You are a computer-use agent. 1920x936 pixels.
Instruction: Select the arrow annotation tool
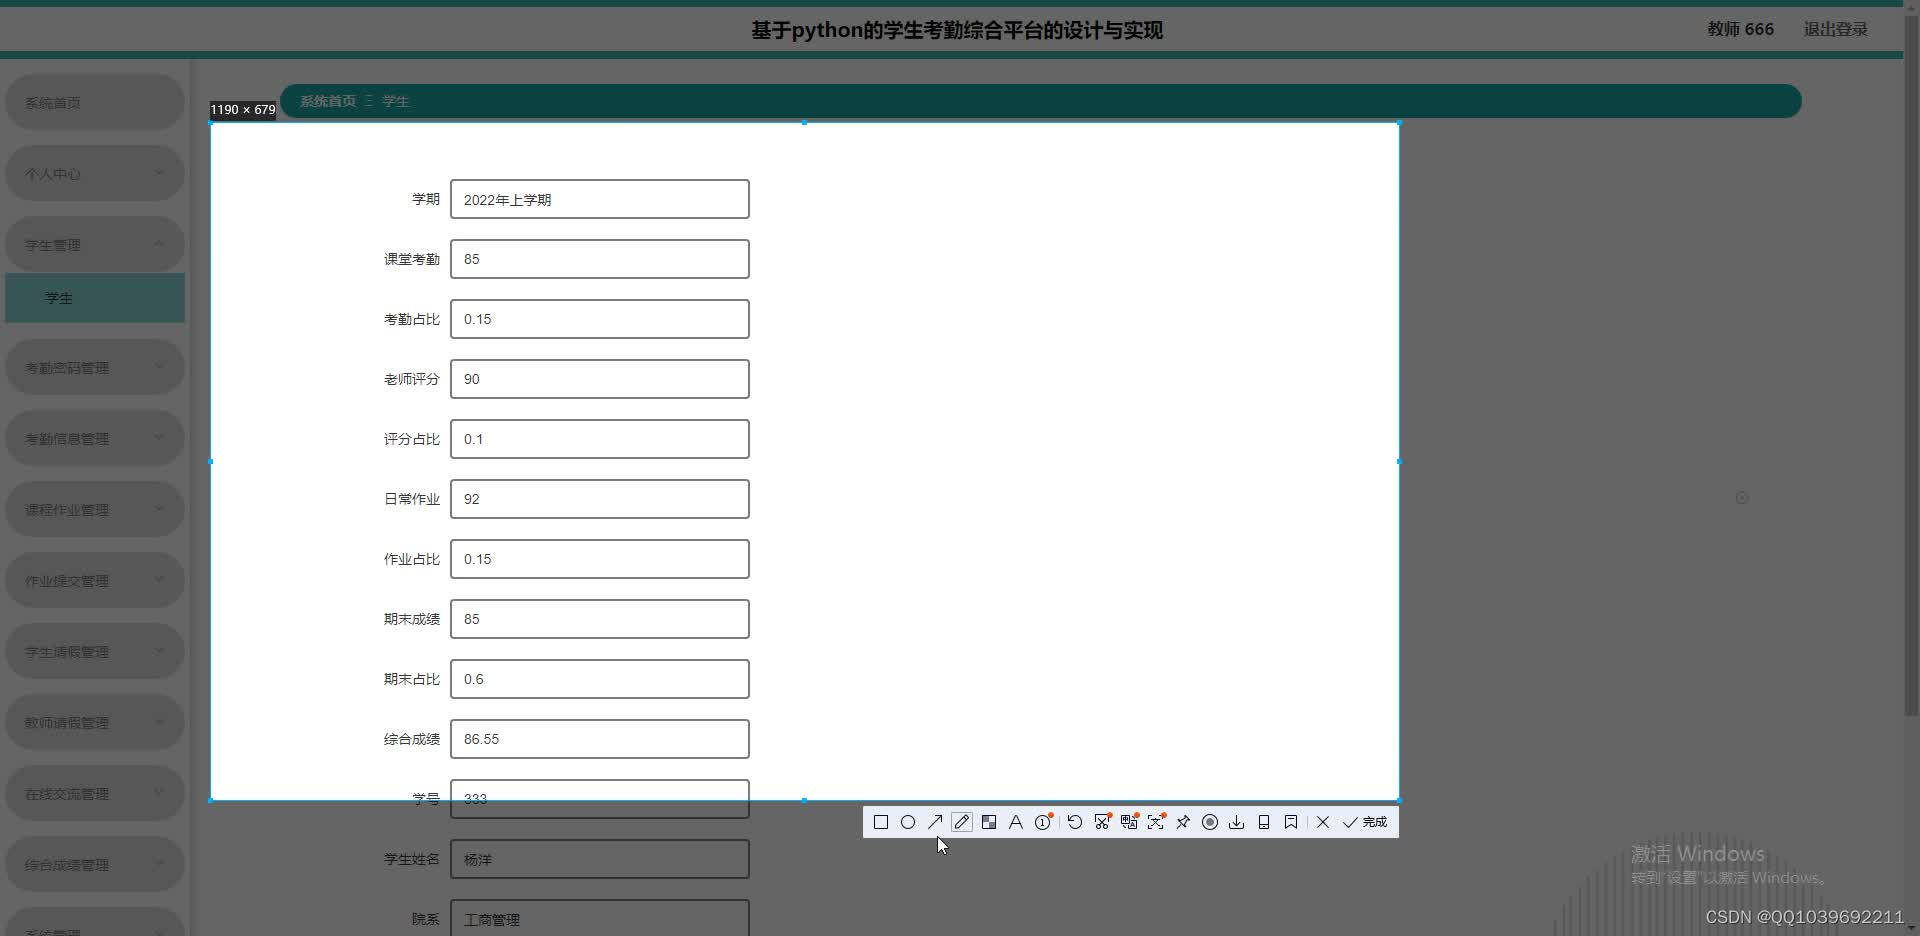935,822
